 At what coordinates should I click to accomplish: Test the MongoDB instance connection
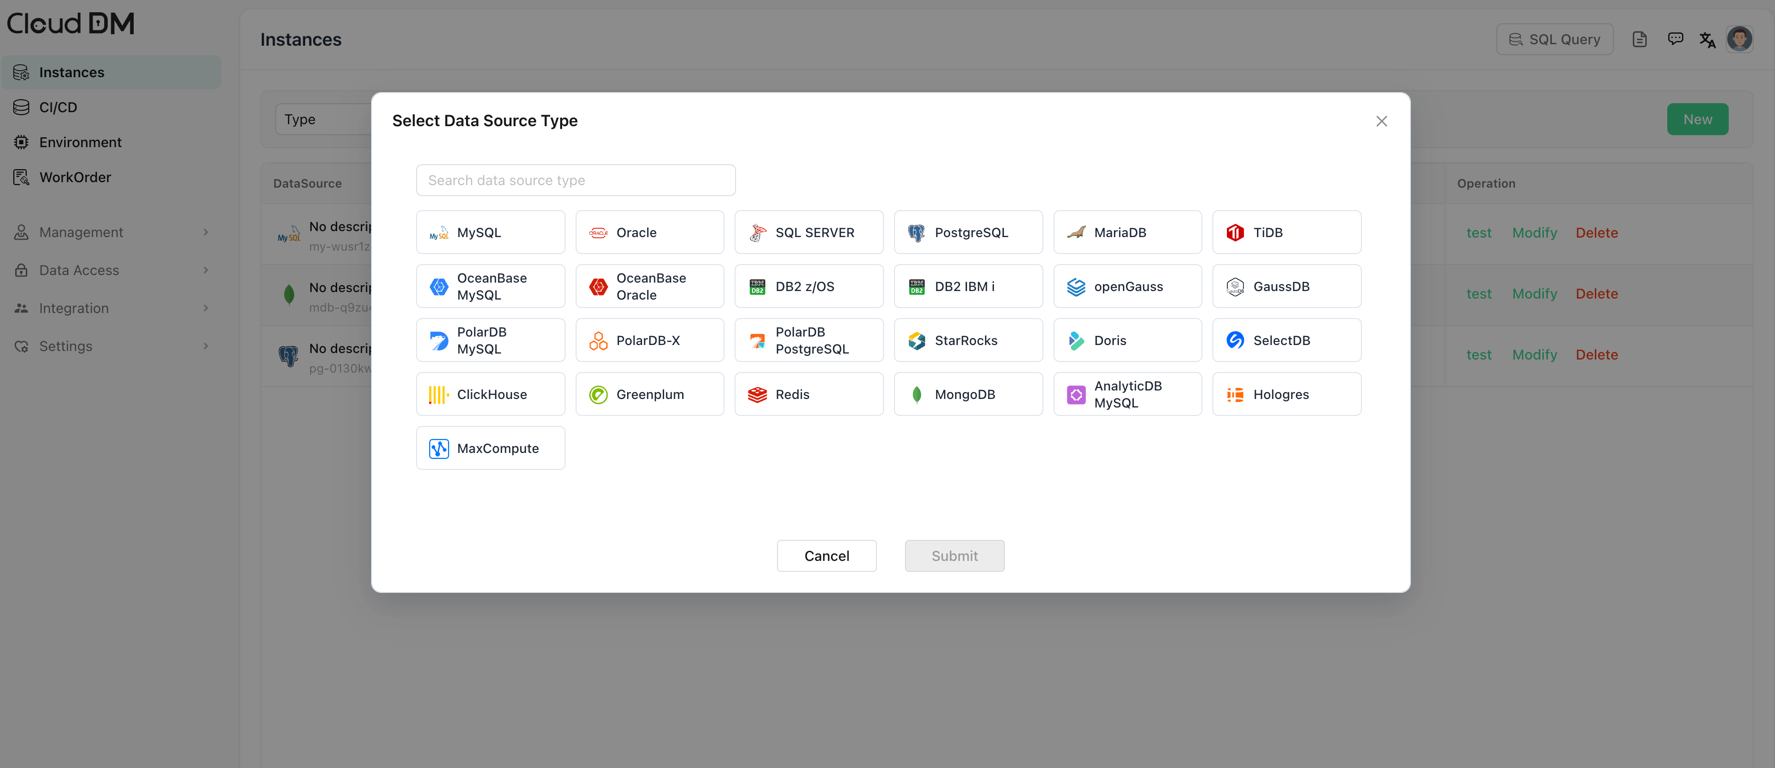point(1479,294)
